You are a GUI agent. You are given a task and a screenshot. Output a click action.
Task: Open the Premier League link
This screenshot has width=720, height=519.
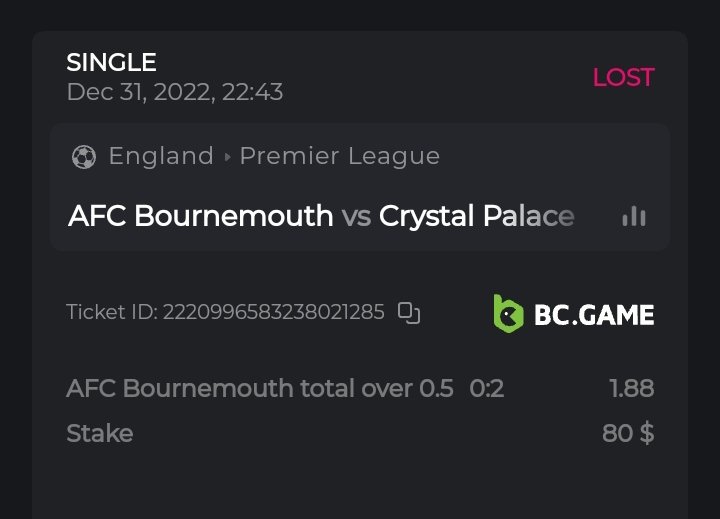[x=339, y=156]
